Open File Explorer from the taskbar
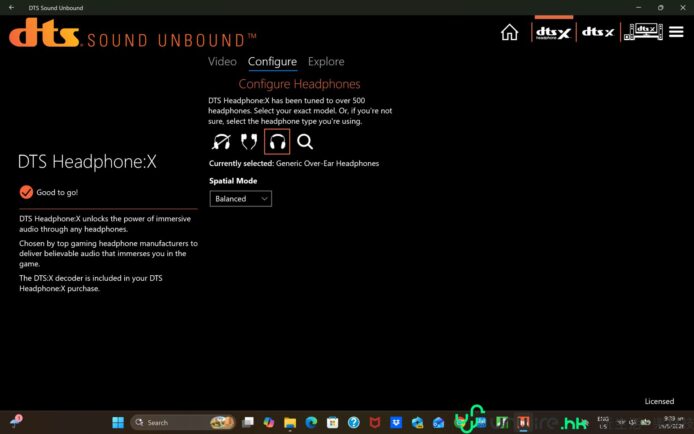Viewport: 694px width, 434px height. tap(290, 423)
